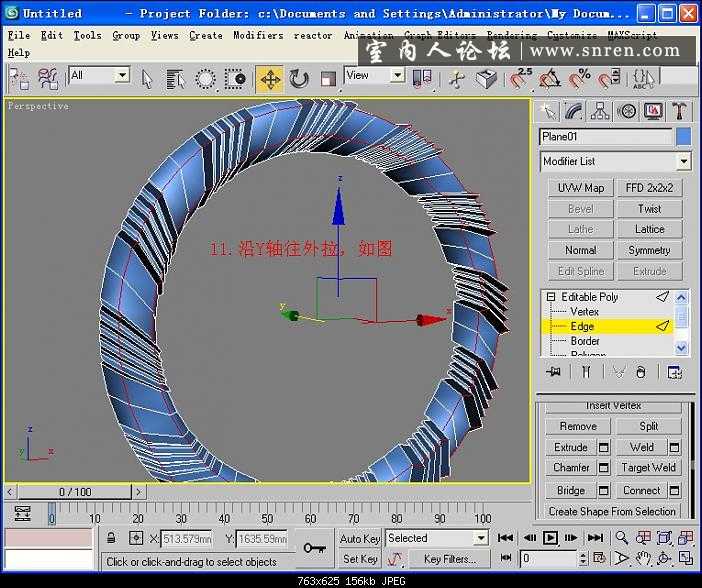Click the blue object color swatch
The image size is (702, 588).
683,136
